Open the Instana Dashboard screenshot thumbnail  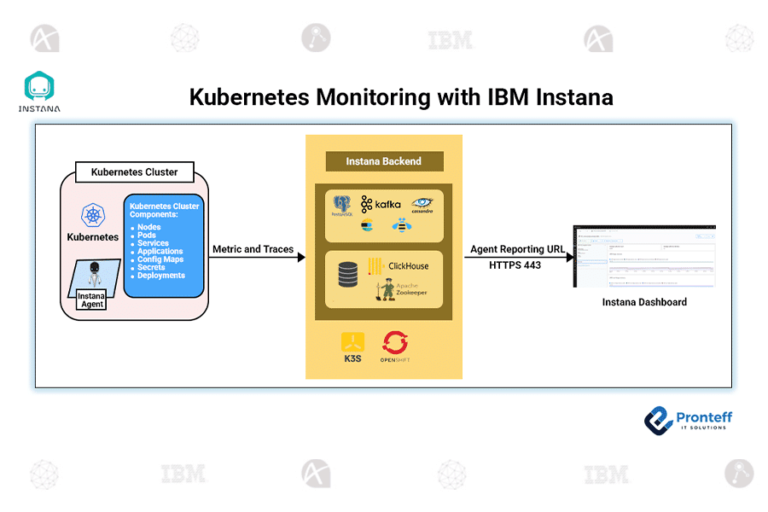coord(643,256)
